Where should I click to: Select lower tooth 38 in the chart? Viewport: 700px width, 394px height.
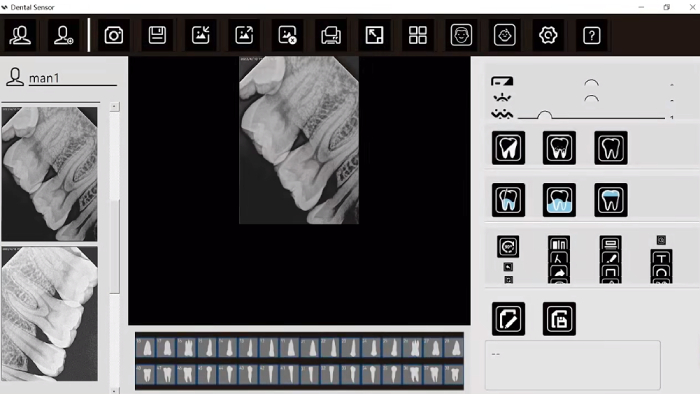tap(454, 375)
